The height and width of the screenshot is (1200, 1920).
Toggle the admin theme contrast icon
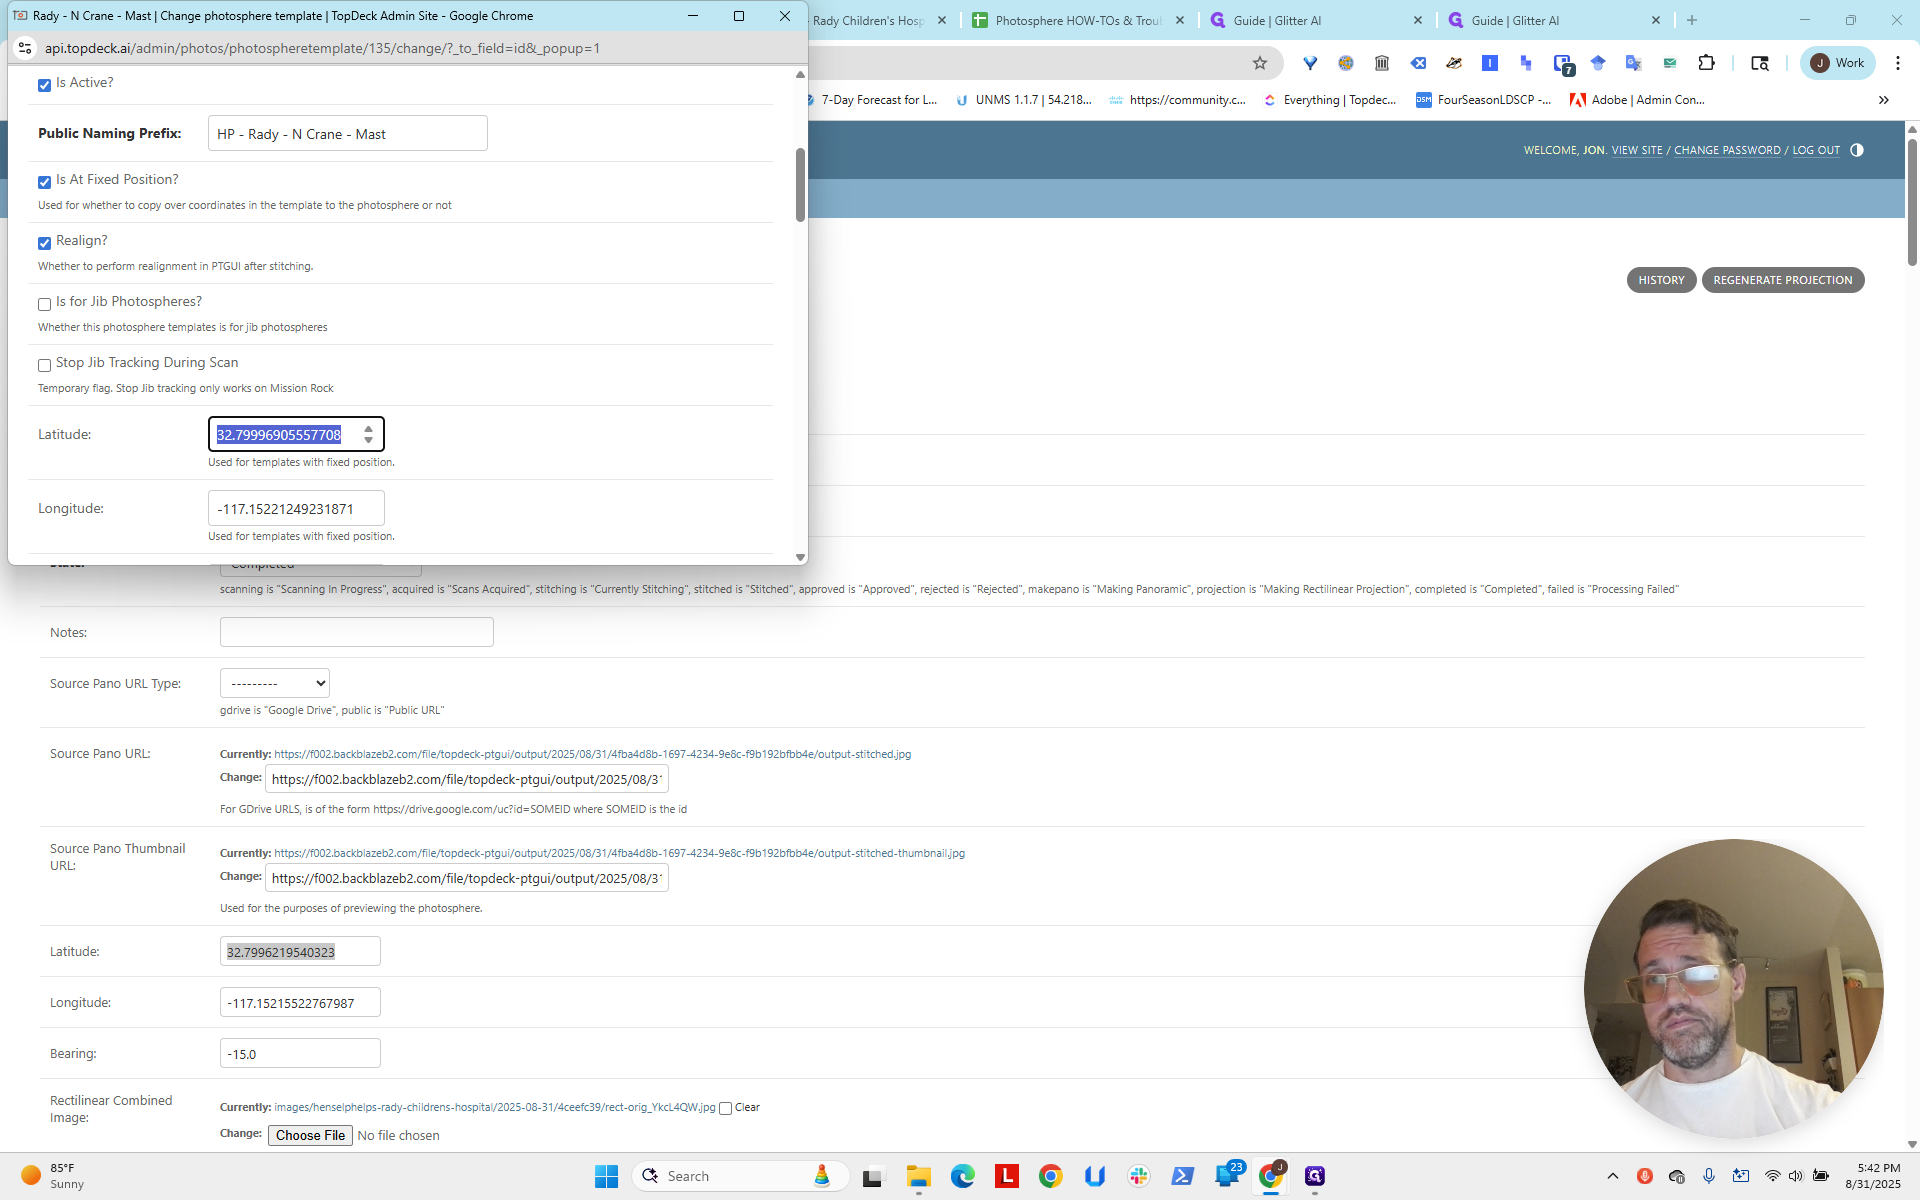(1857, 150)
